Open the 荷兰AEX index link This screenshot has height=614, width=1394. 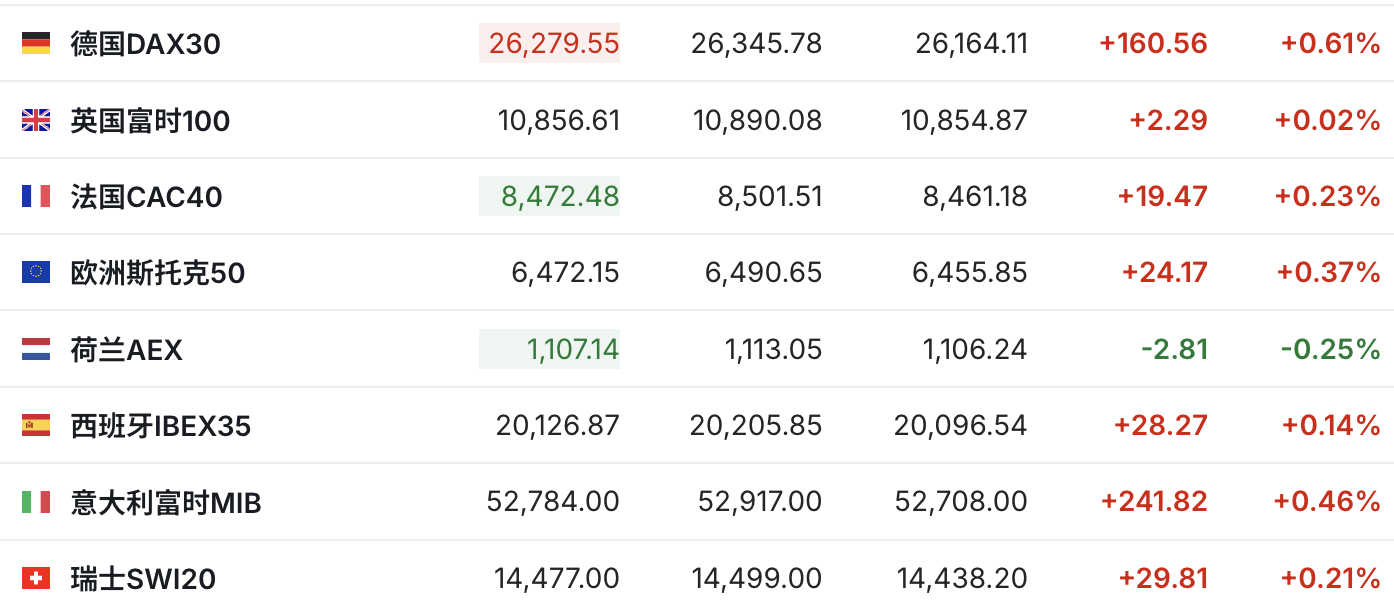point(127,350)
